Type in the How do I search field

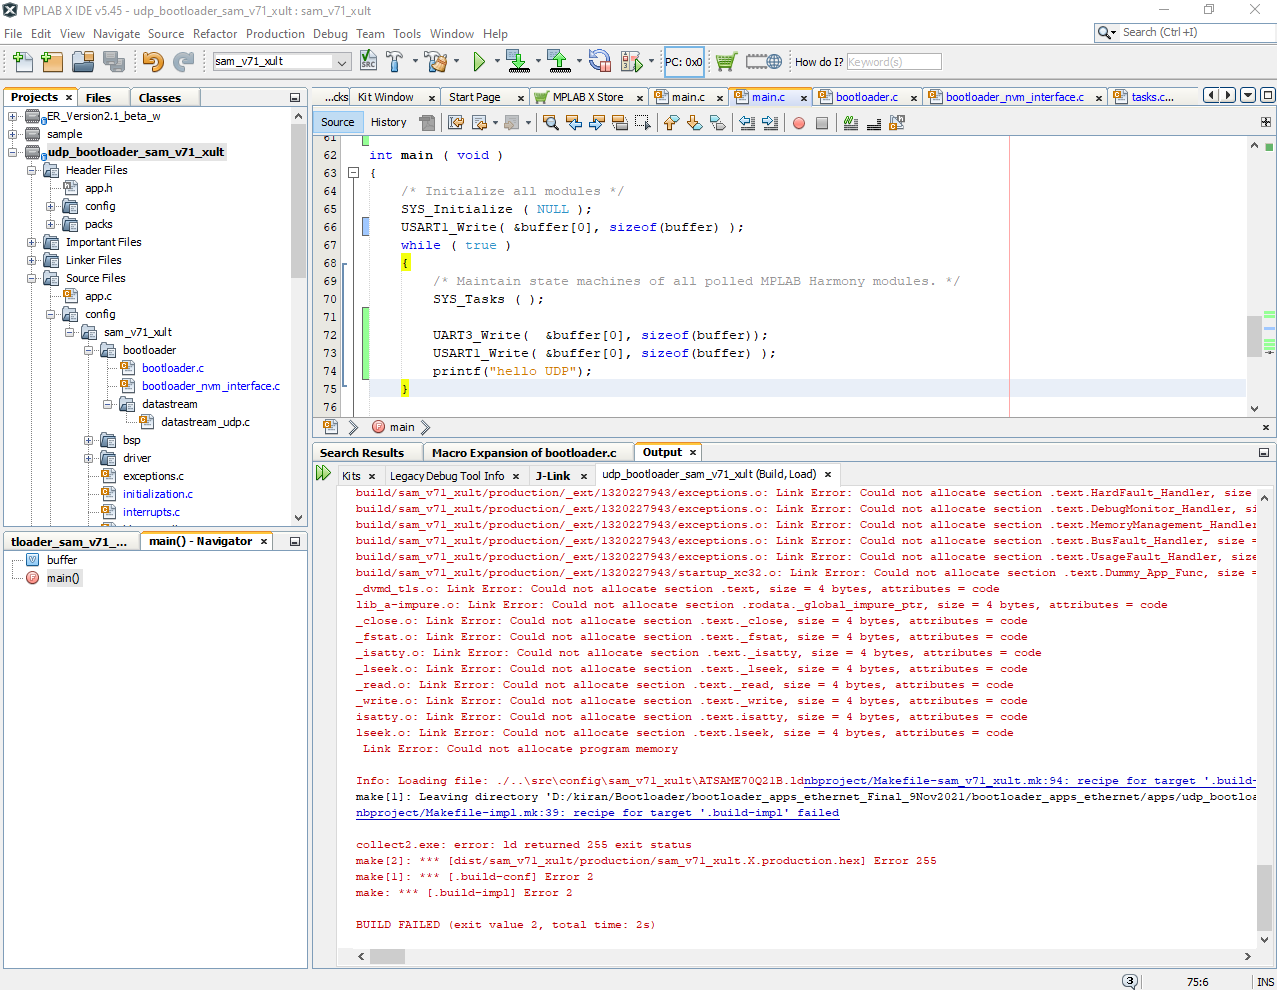click(893, 61)
